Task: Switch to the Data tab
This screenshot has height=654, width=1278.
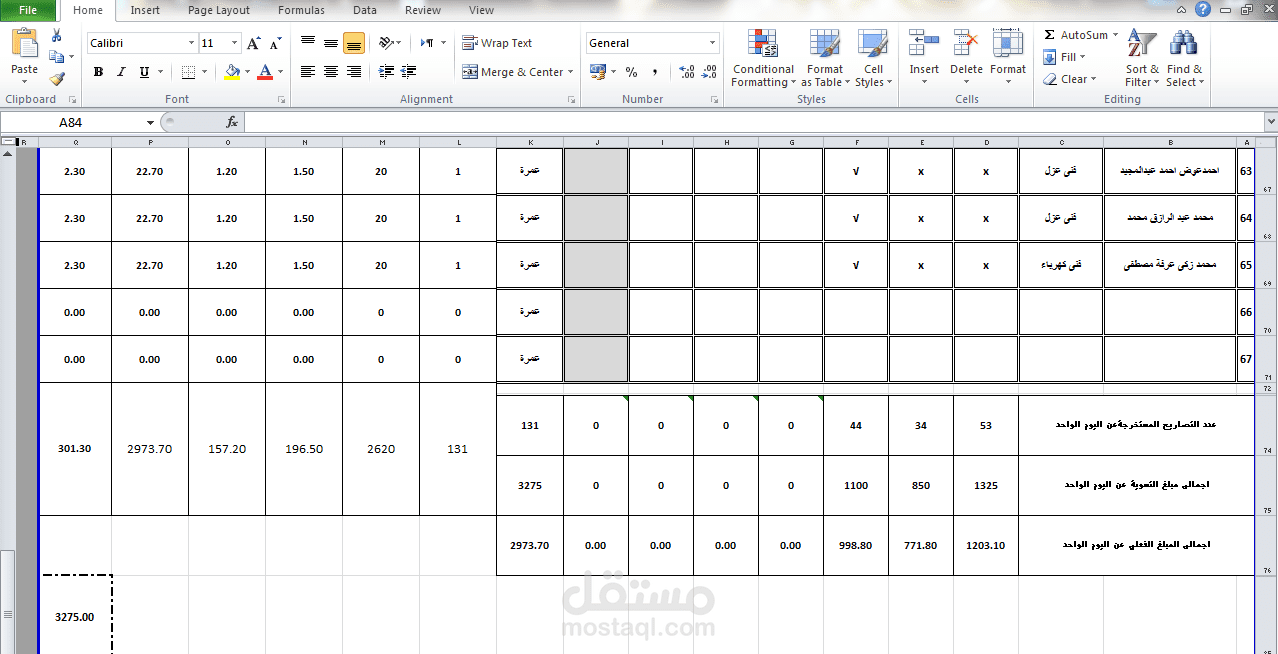Action: coord(365,10)
